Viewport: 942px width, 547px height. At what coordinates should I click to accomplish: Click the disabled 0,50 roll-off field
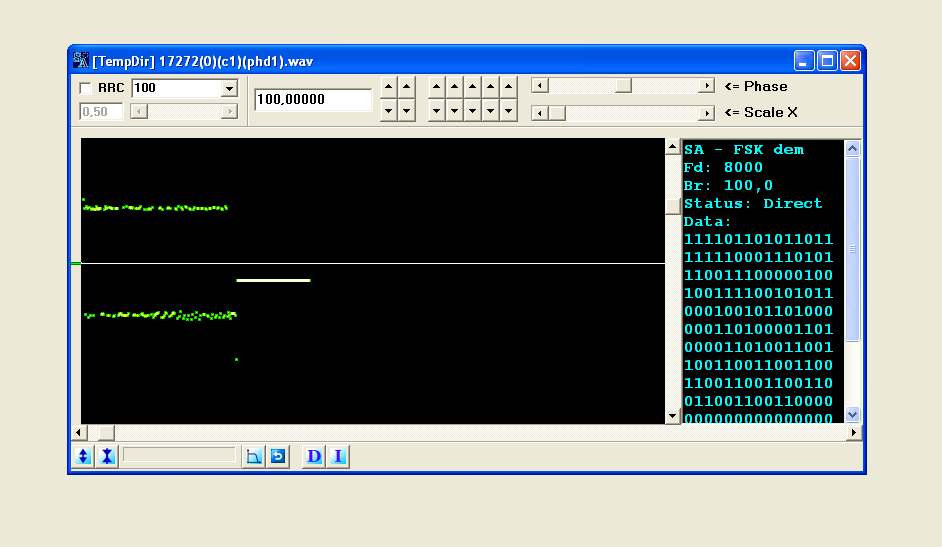(x=100, y=112)
